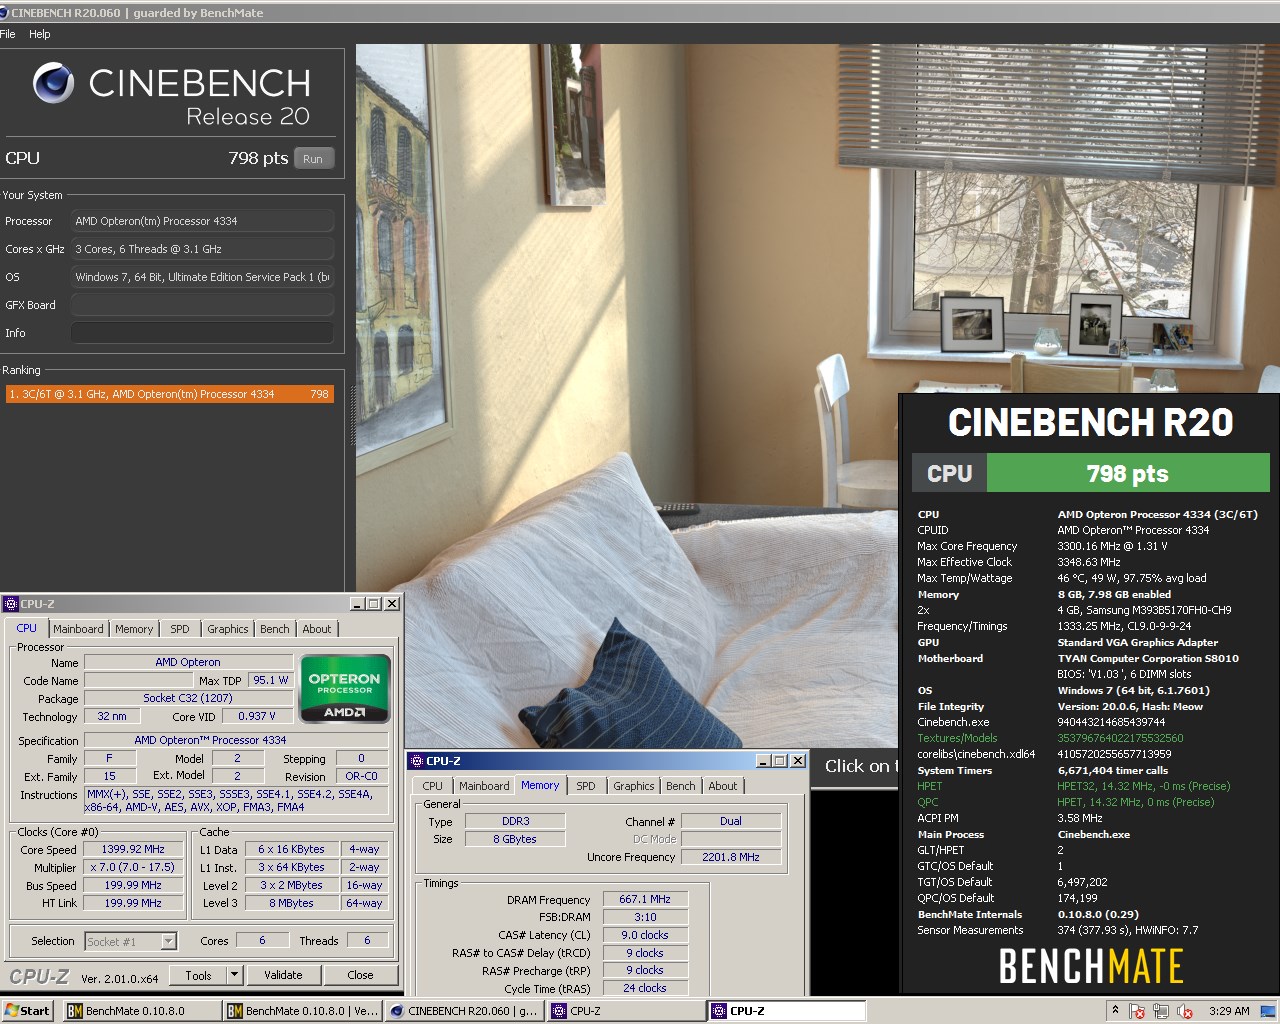This screenshot has width=1280, height=1024.
Task: Click the Validate button in CPU-Z
Action: [283, 975]
